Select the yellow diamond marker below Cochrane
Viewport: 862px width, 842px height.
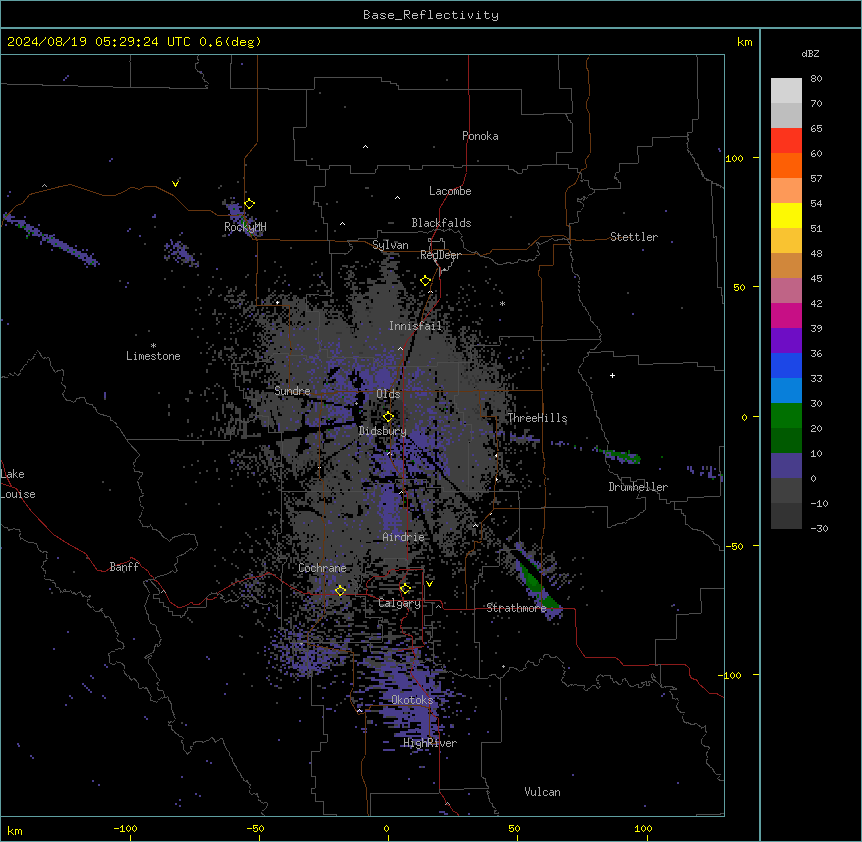340,591
